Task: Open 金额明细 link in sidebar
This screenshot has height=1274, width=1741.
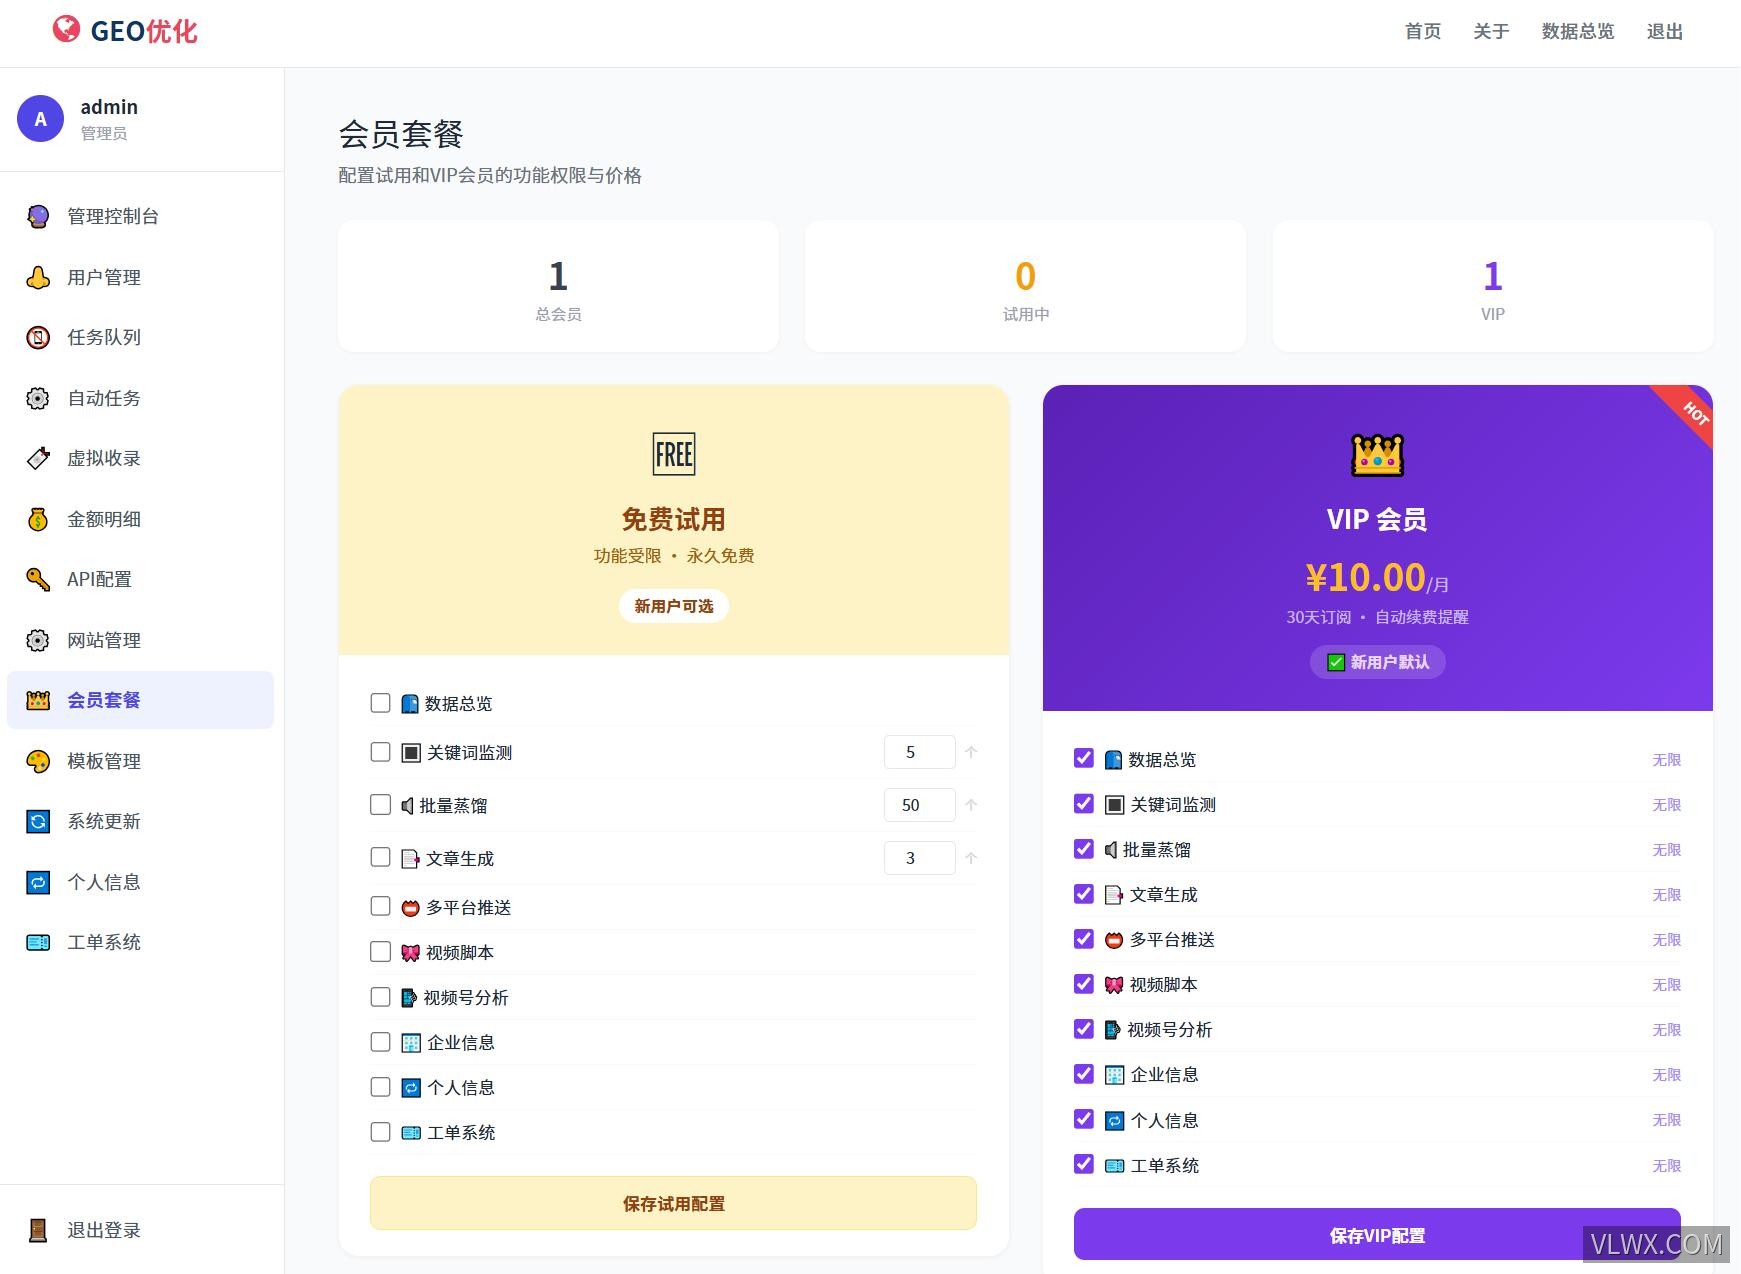Action: point(140,519)
